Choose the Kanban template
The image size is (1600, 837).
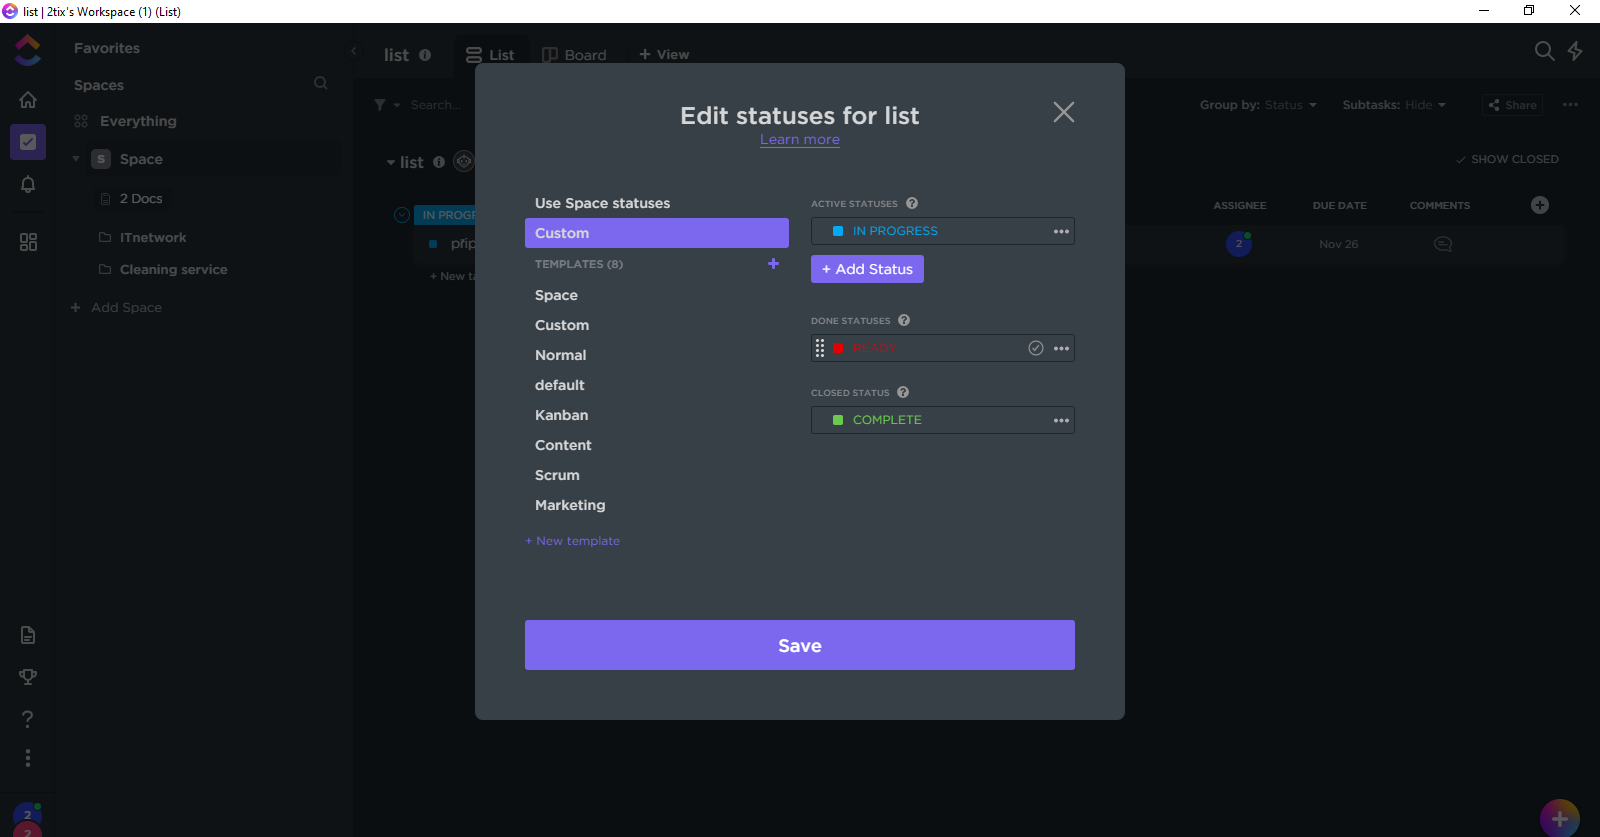tap(561, 415)
